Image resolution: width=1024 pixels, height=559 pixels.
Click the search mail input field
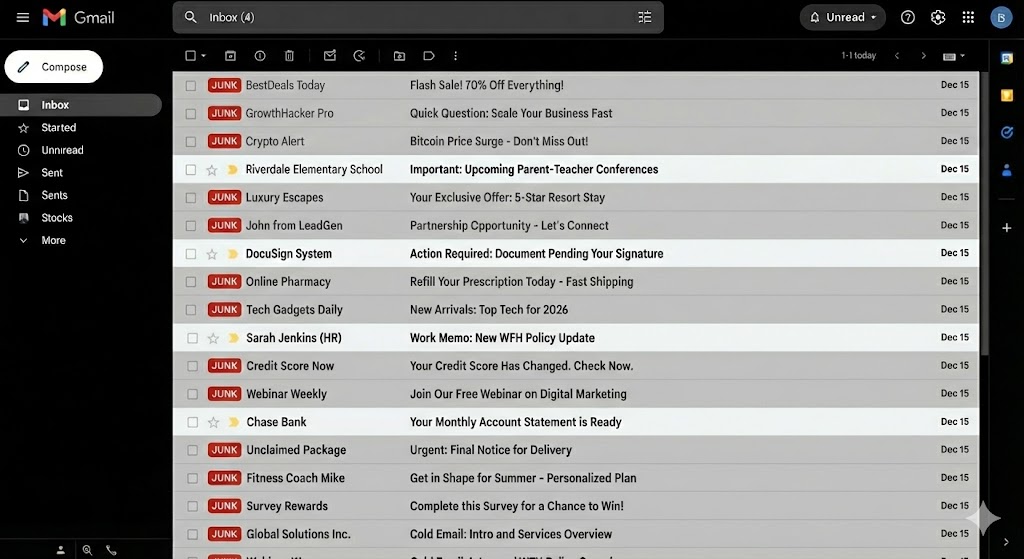[x=418, y=17]
